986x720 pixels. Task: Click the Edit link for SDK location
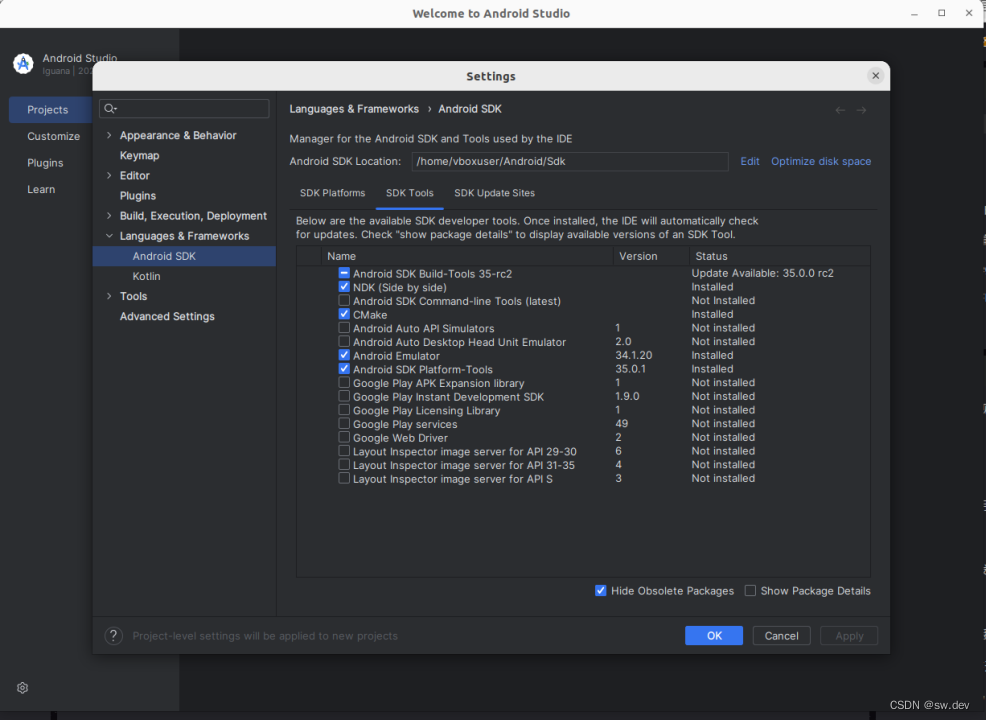pos(750,162)
